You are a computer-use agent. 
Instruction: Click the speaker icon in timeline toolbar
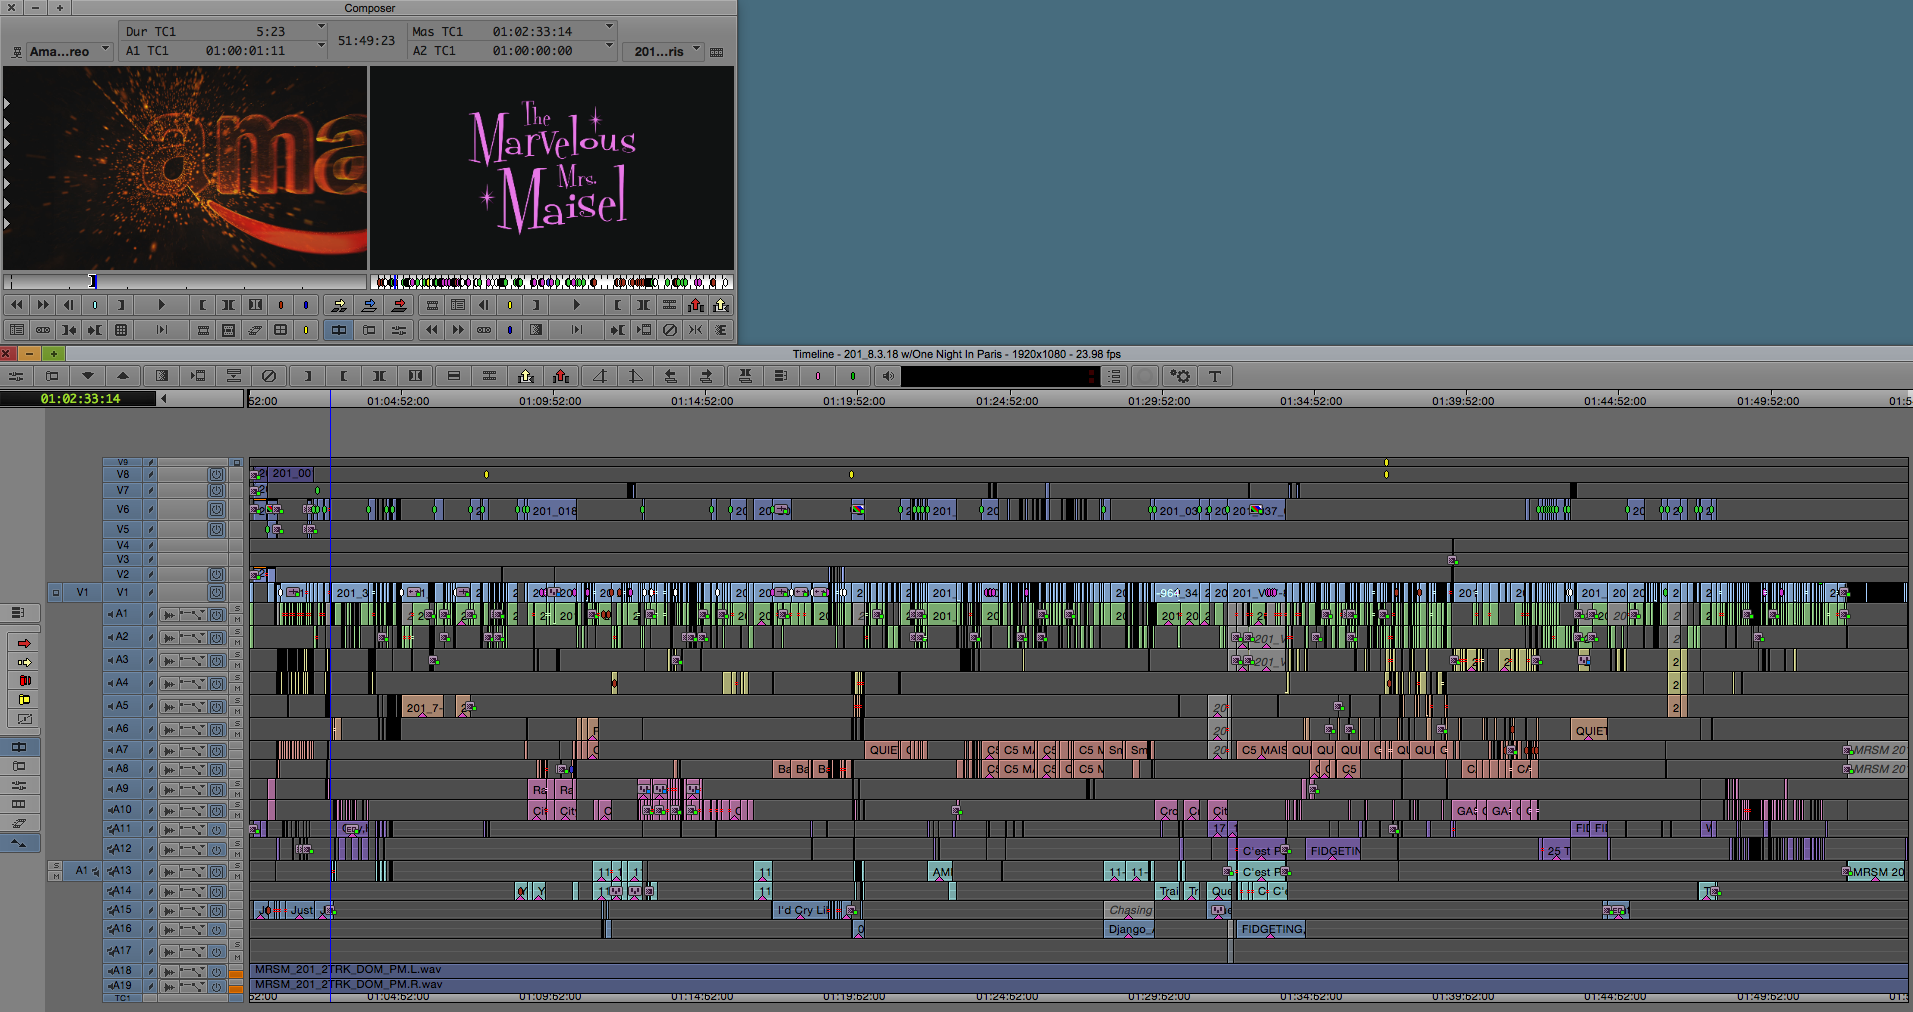[888, 376]
